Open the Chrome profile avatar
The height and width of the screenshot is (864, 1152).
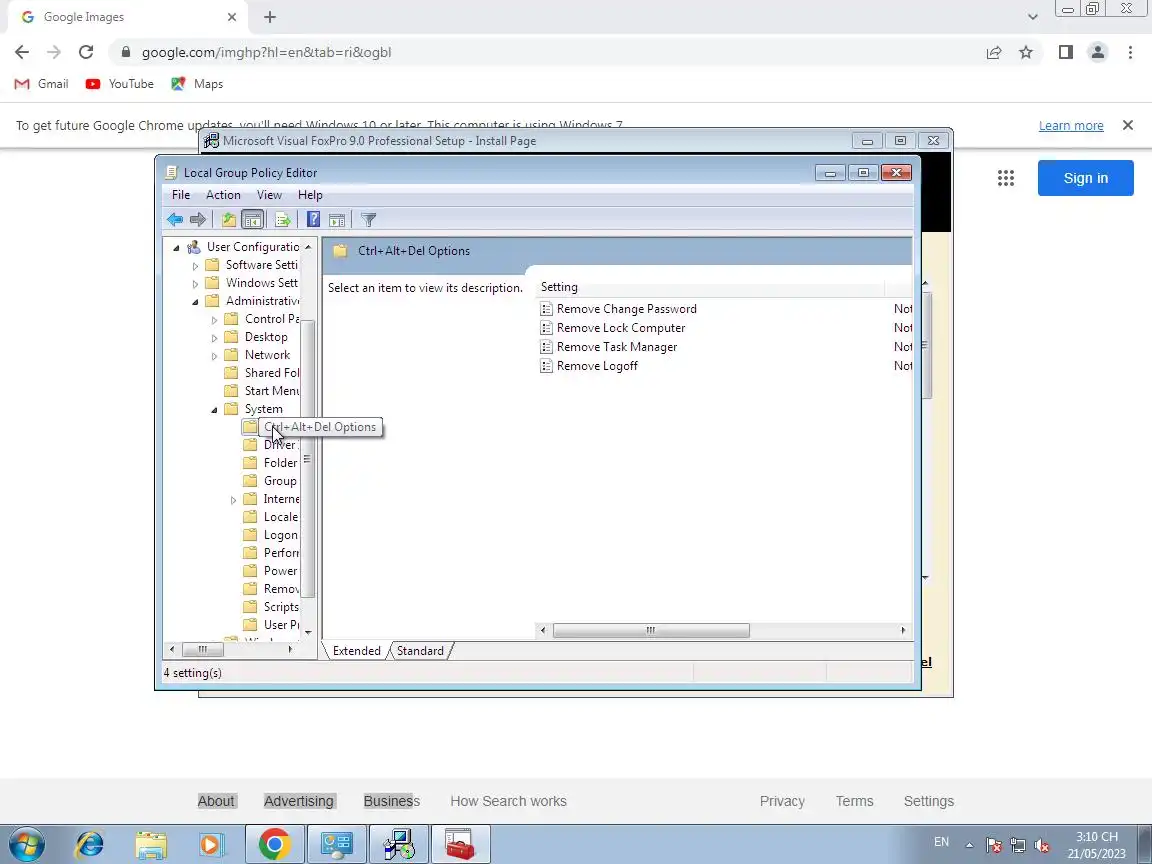tap(1098, 52)
